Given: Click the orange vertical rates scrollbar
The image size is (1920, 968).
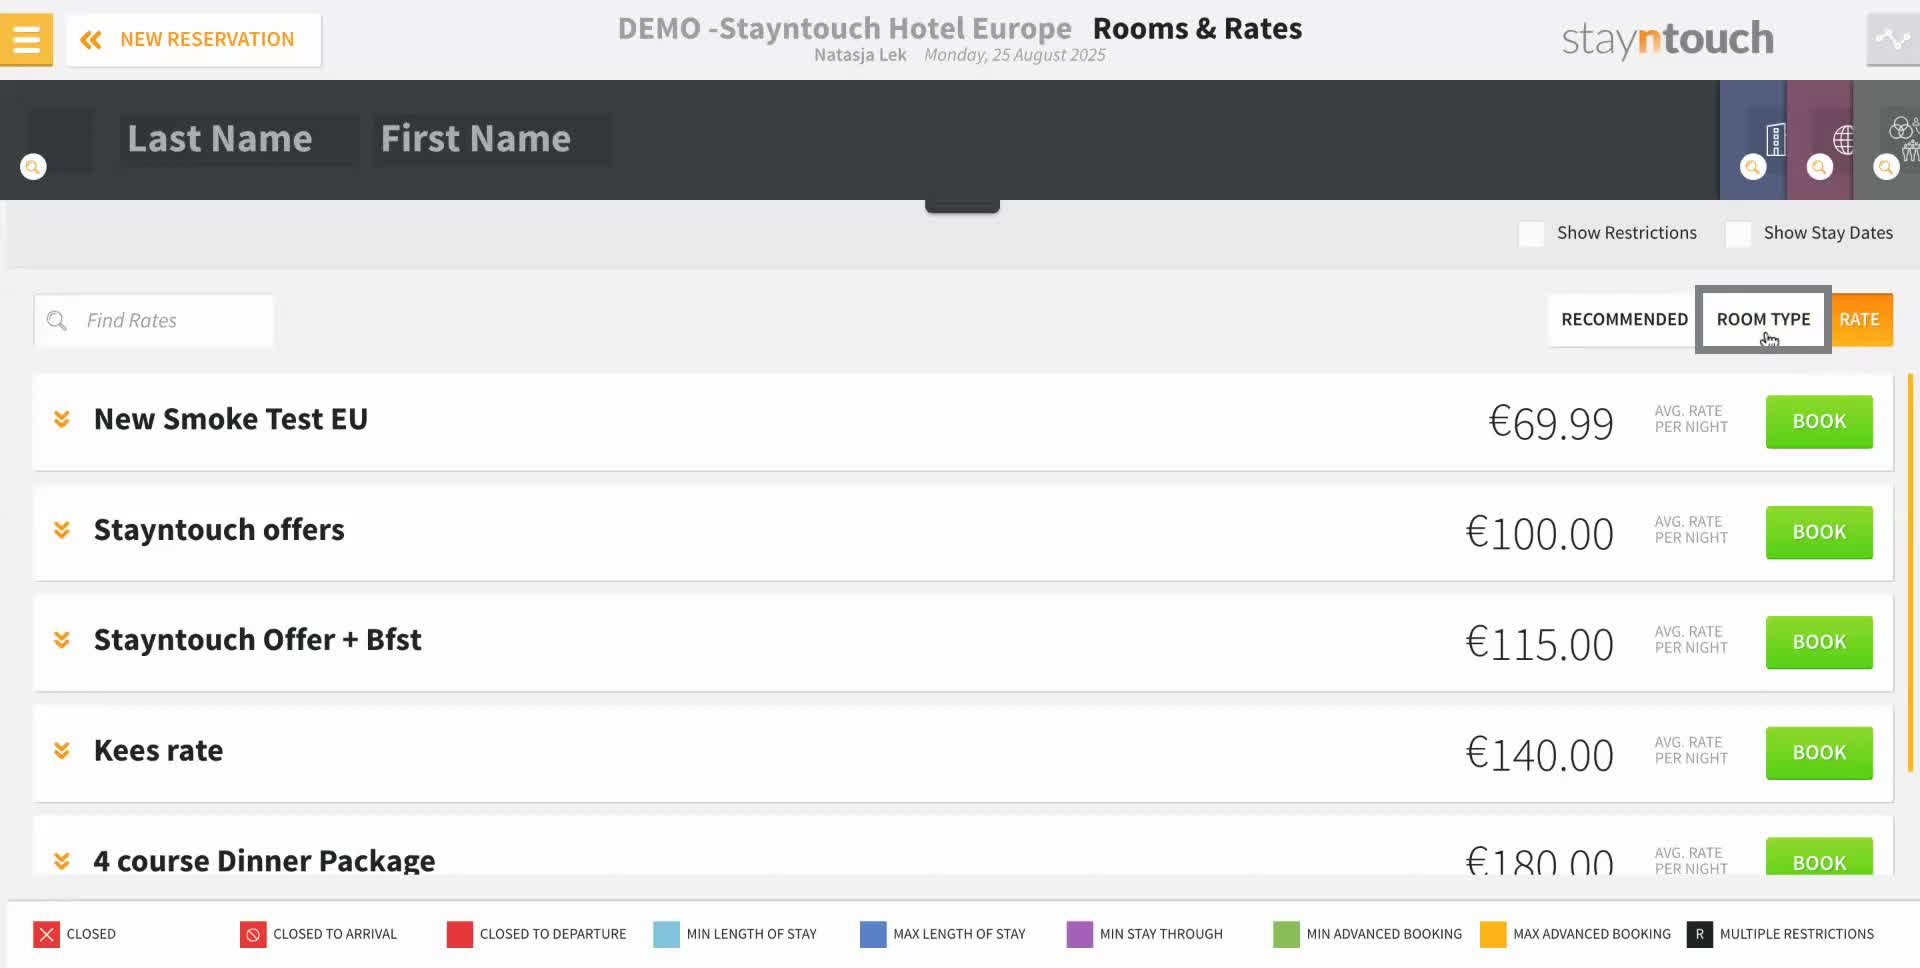Looking at the screenshot, I should tap(1910, 572).
